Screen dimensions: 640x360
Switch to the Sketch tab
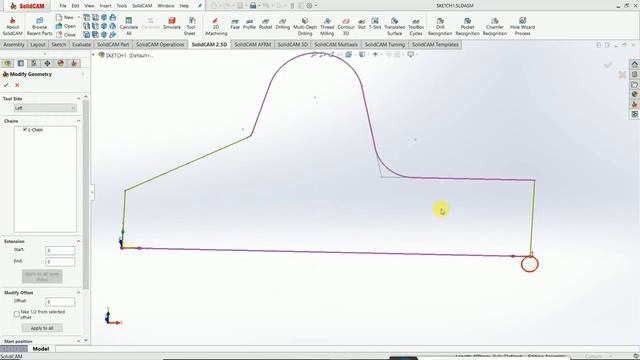tap(59, 44)
